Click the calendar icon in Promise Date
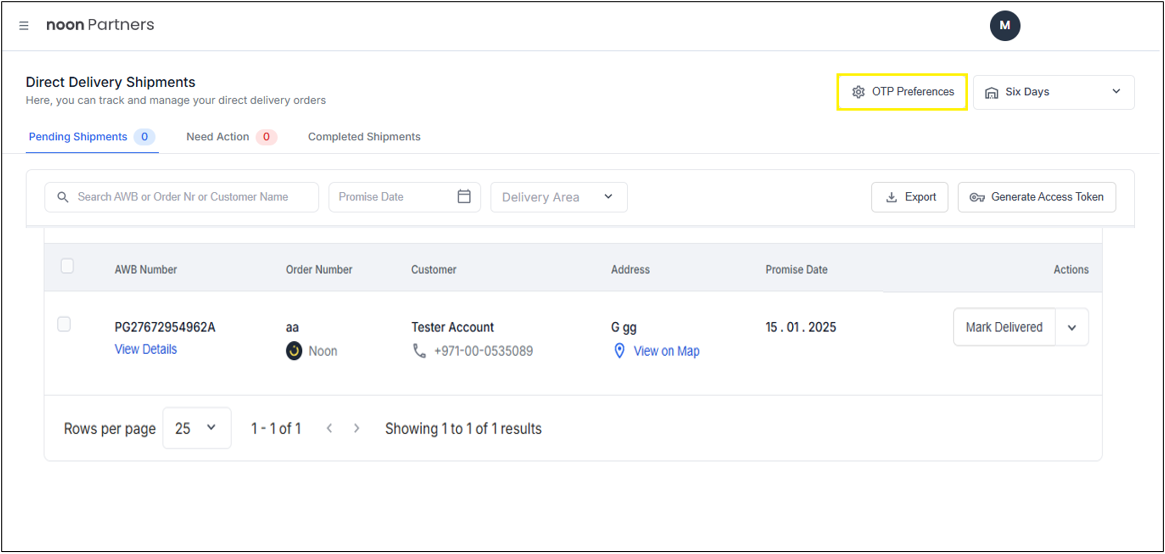 coord(464,197)
